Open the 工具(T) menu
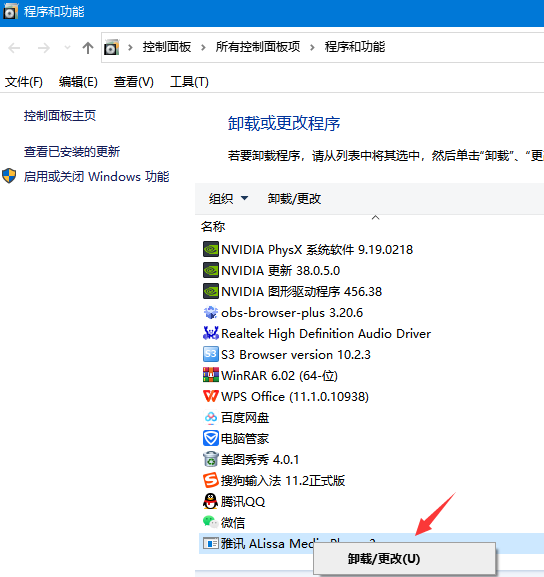The height and width of the screenshot is (577, 544). pyautogui.click(x=189, y=82)
